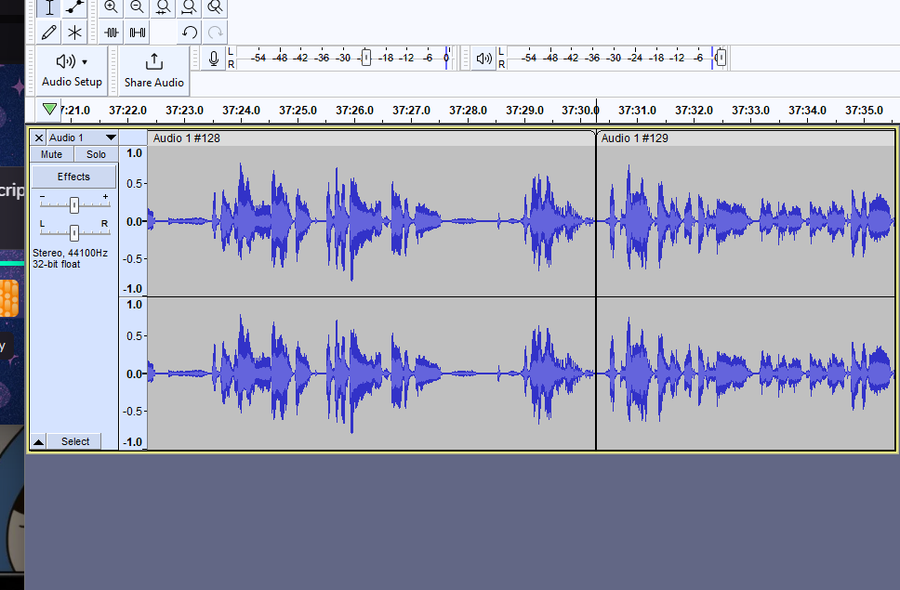
Task: Open Effects for Audio 1 track
Action: coord(73,177)
